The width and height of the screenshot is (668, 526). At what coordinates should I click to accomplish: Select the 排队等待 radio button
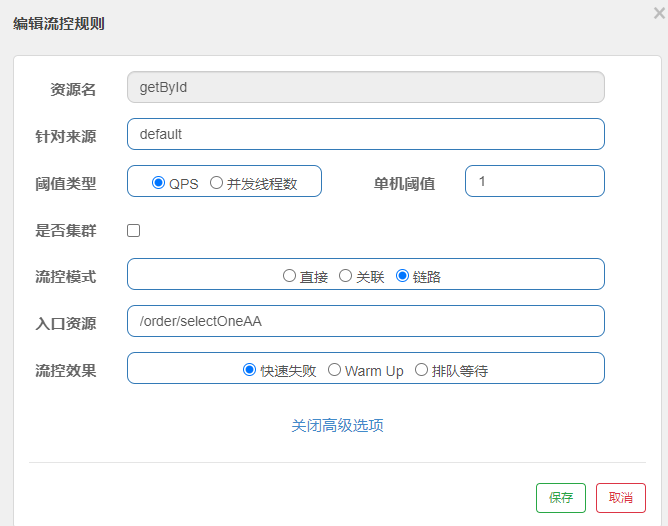[x=421, y=370]
